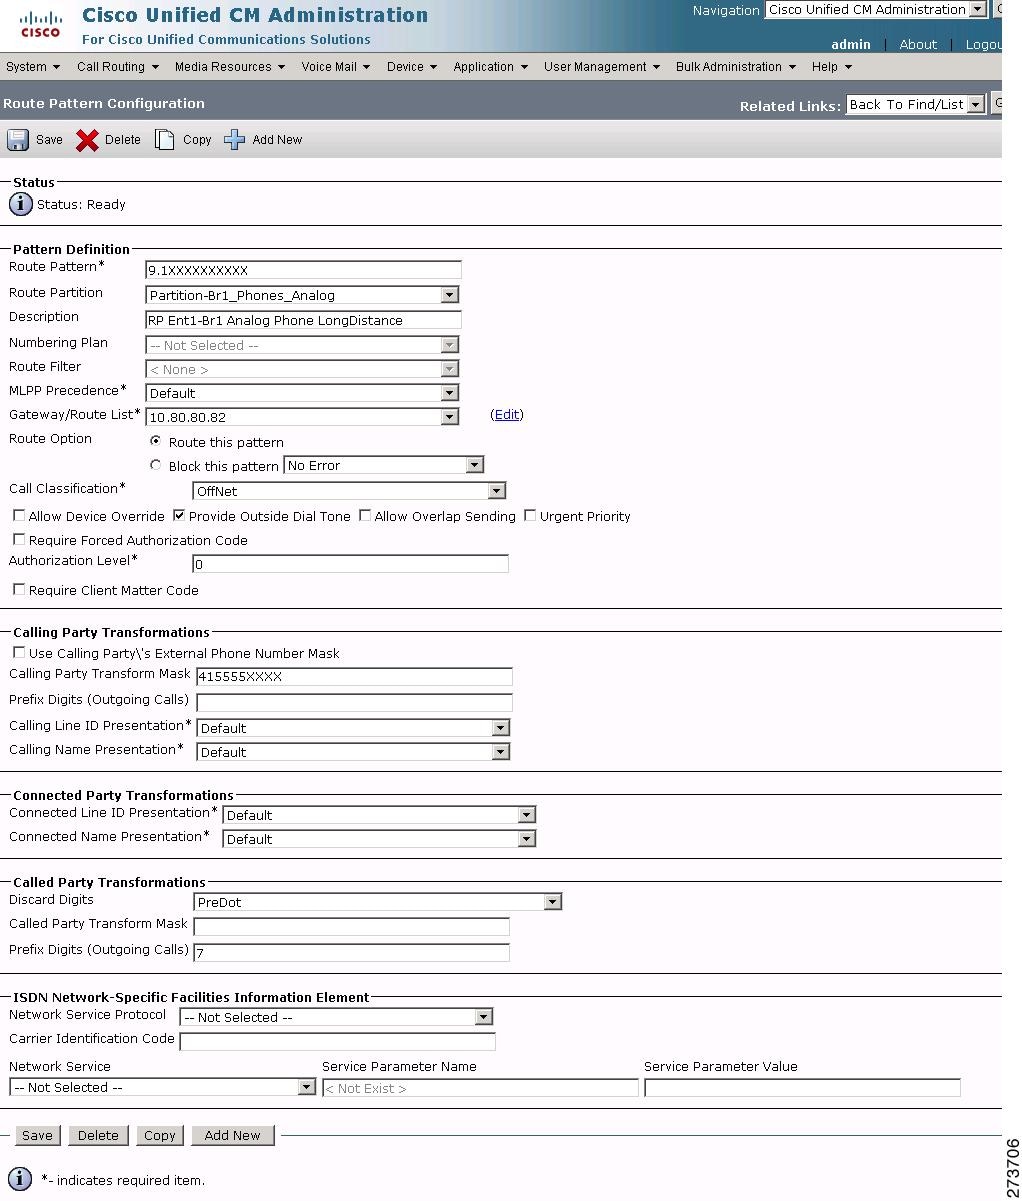The height and width of the screenshot is (1201, 1022).
Task: Open the Call Classification OffNet dropdown
Action: click(349, 491)
